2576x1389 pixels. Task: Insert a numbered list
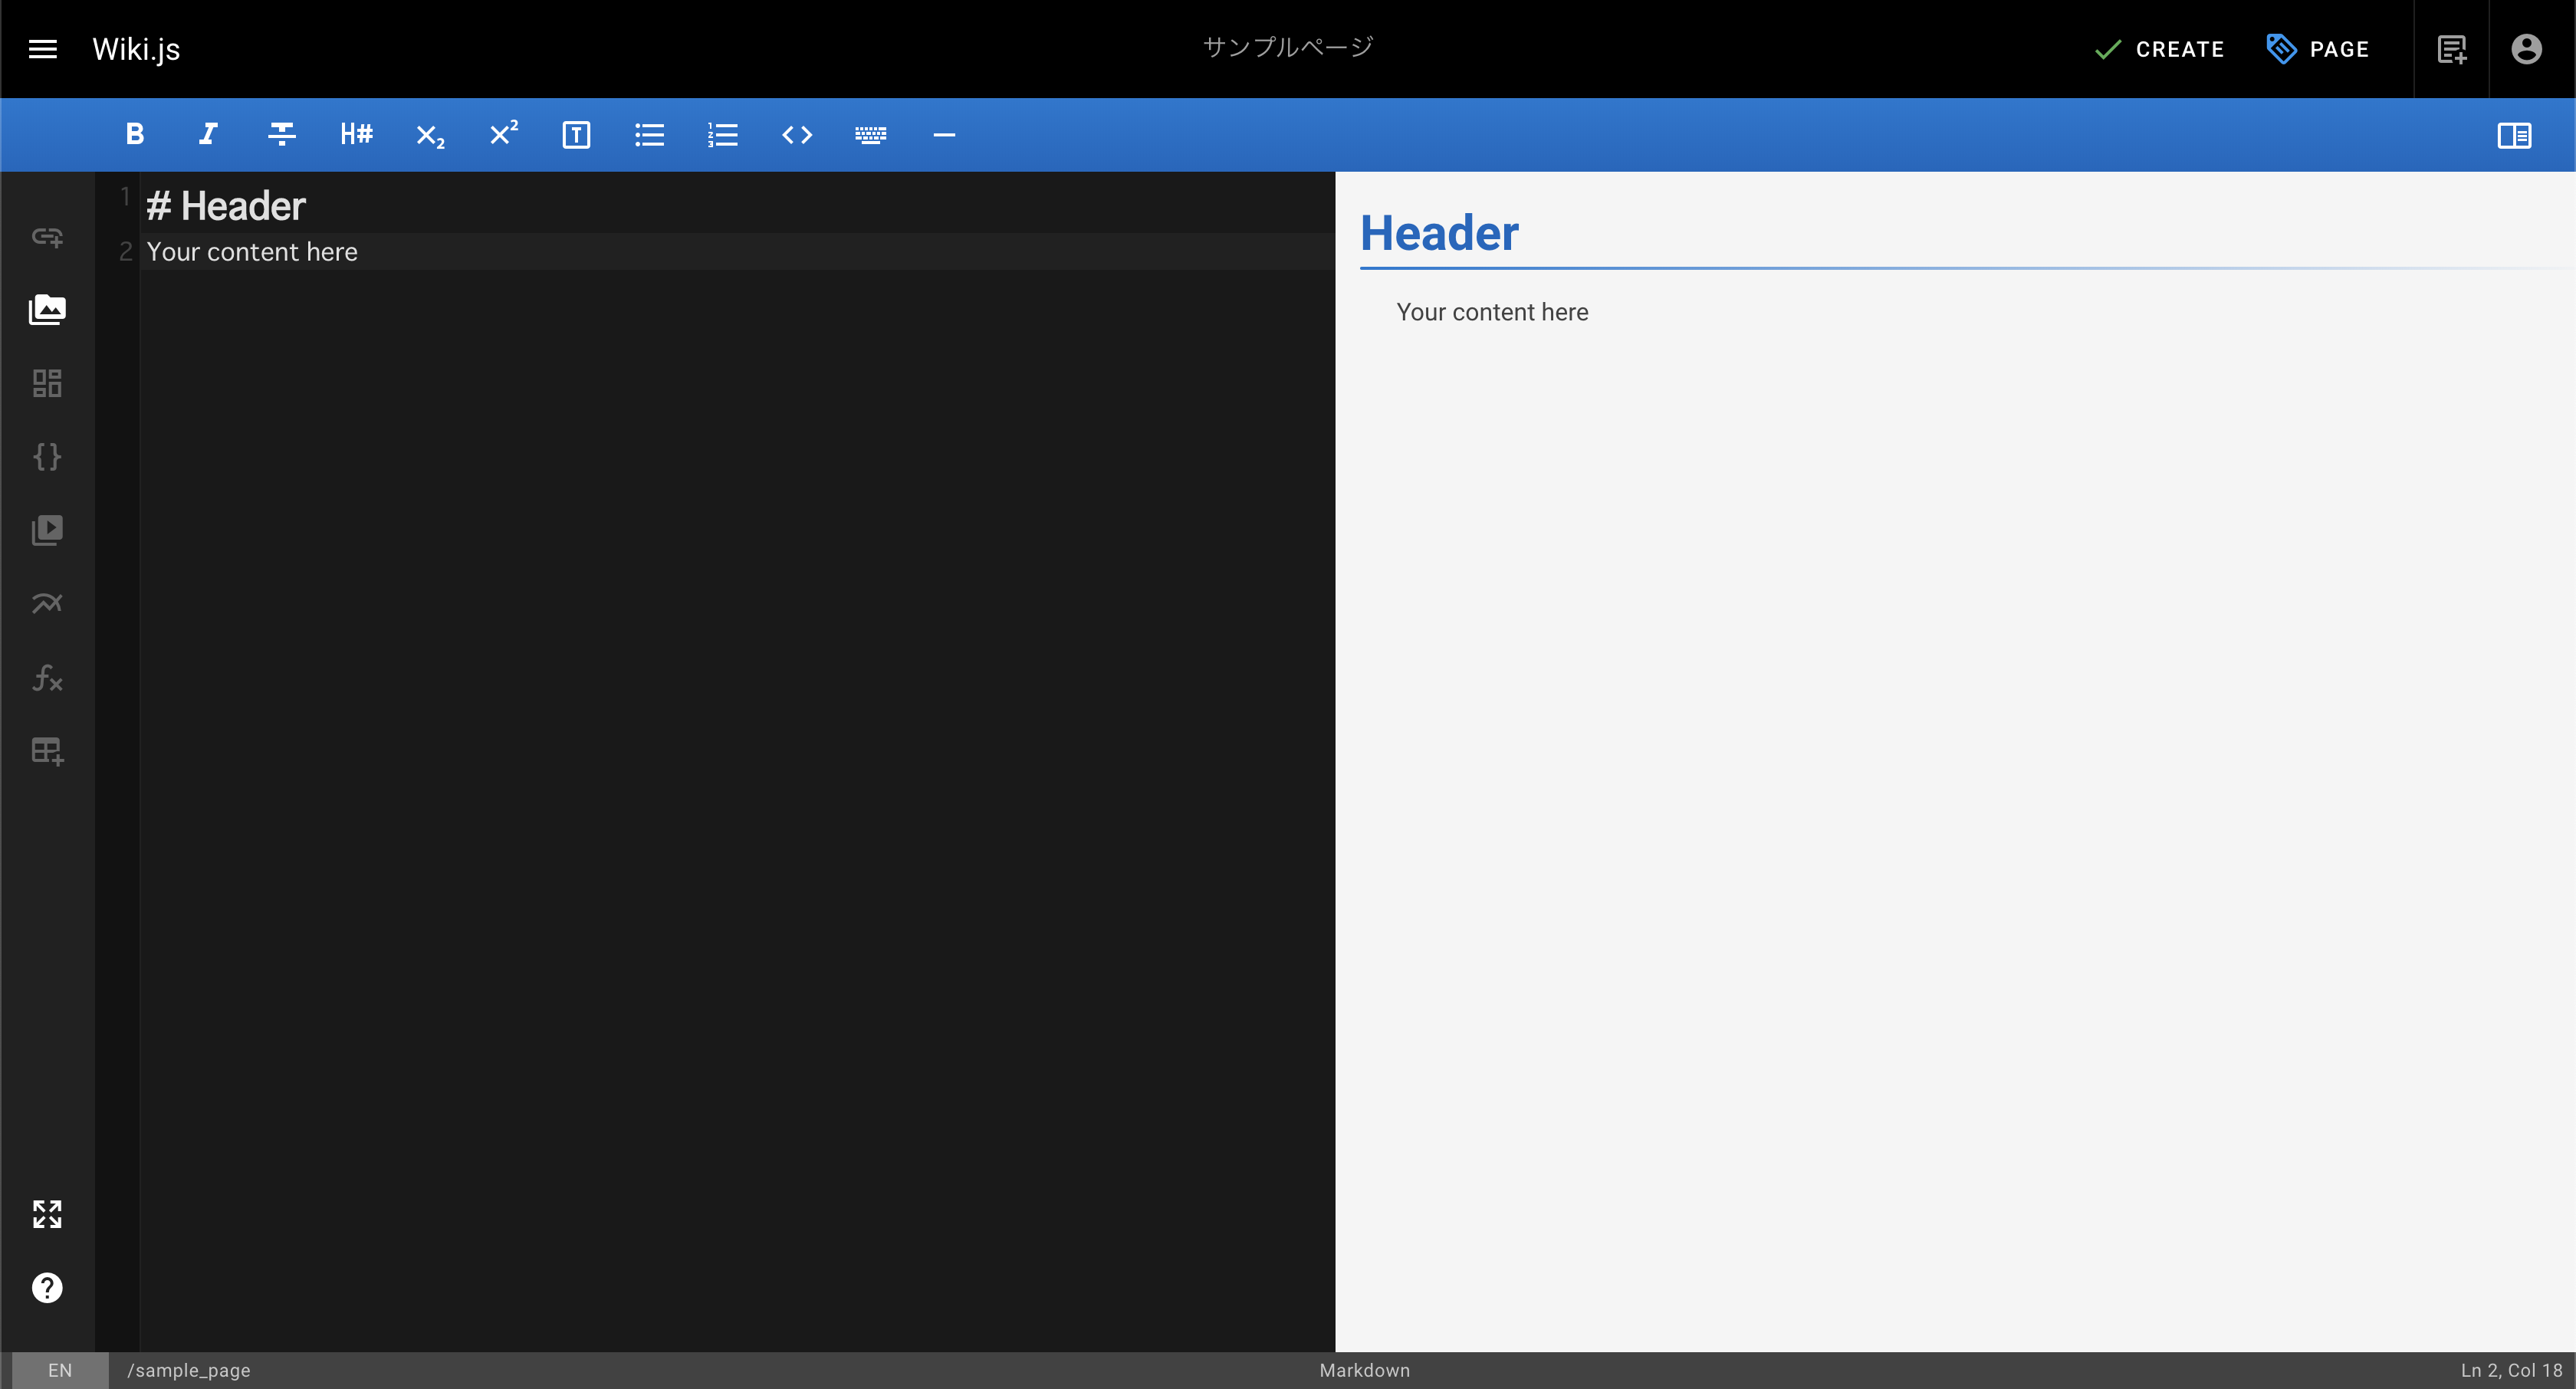(723, 134)
